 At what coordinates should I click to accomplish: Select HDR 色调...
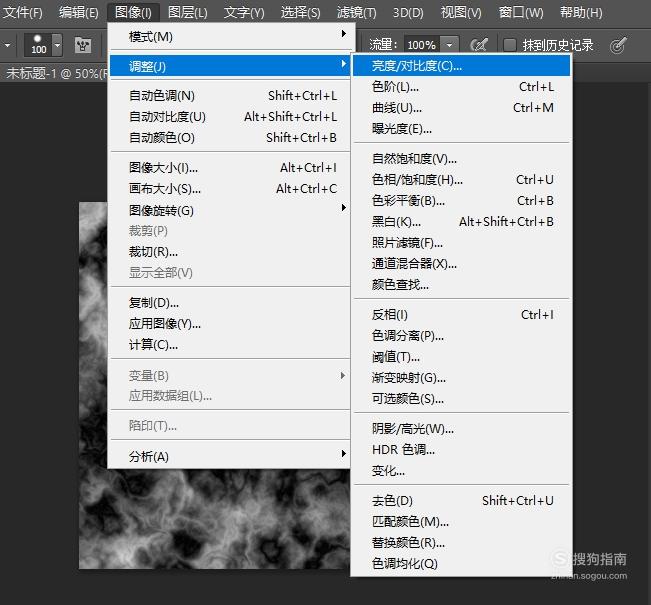pos(461,450)
